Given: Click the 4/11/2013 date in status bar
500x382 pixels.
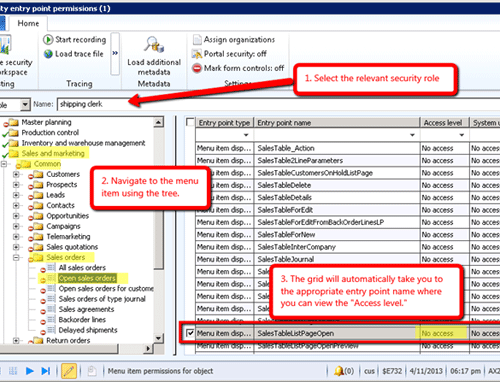Looking at the screenshot, I should pyautogui.click(x=426, y=371).
